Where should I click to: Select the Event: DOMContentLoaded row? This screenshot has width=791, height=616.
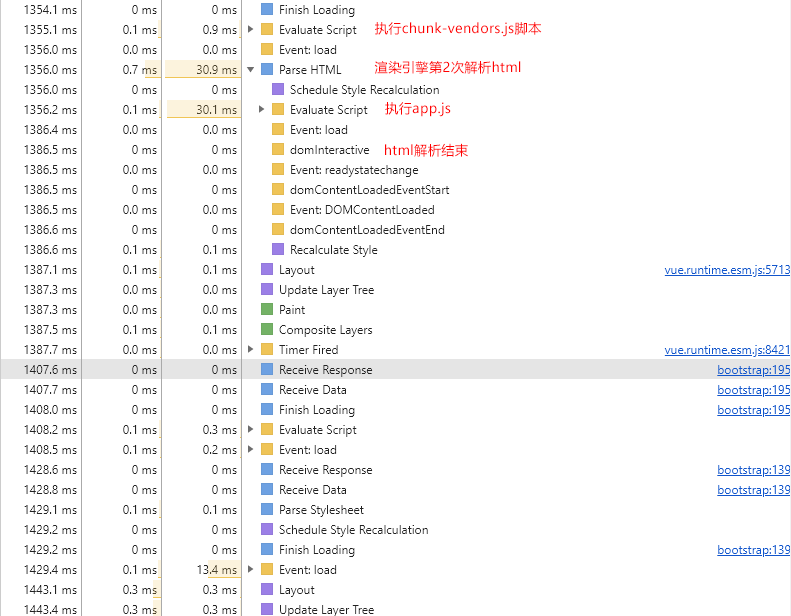362,210
